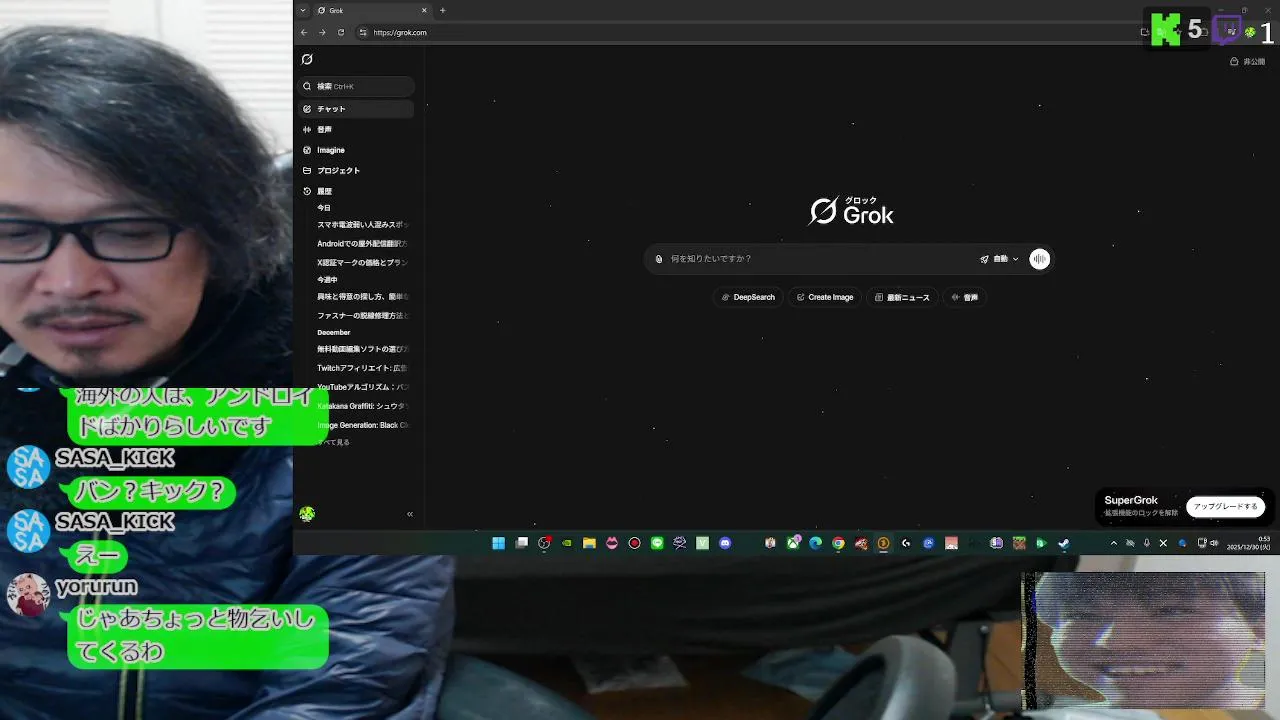The image size is (1280, 720).
Task: Open the chat スマホ電波弱い人混みスポッ…
Action: (x=362, y=225)
